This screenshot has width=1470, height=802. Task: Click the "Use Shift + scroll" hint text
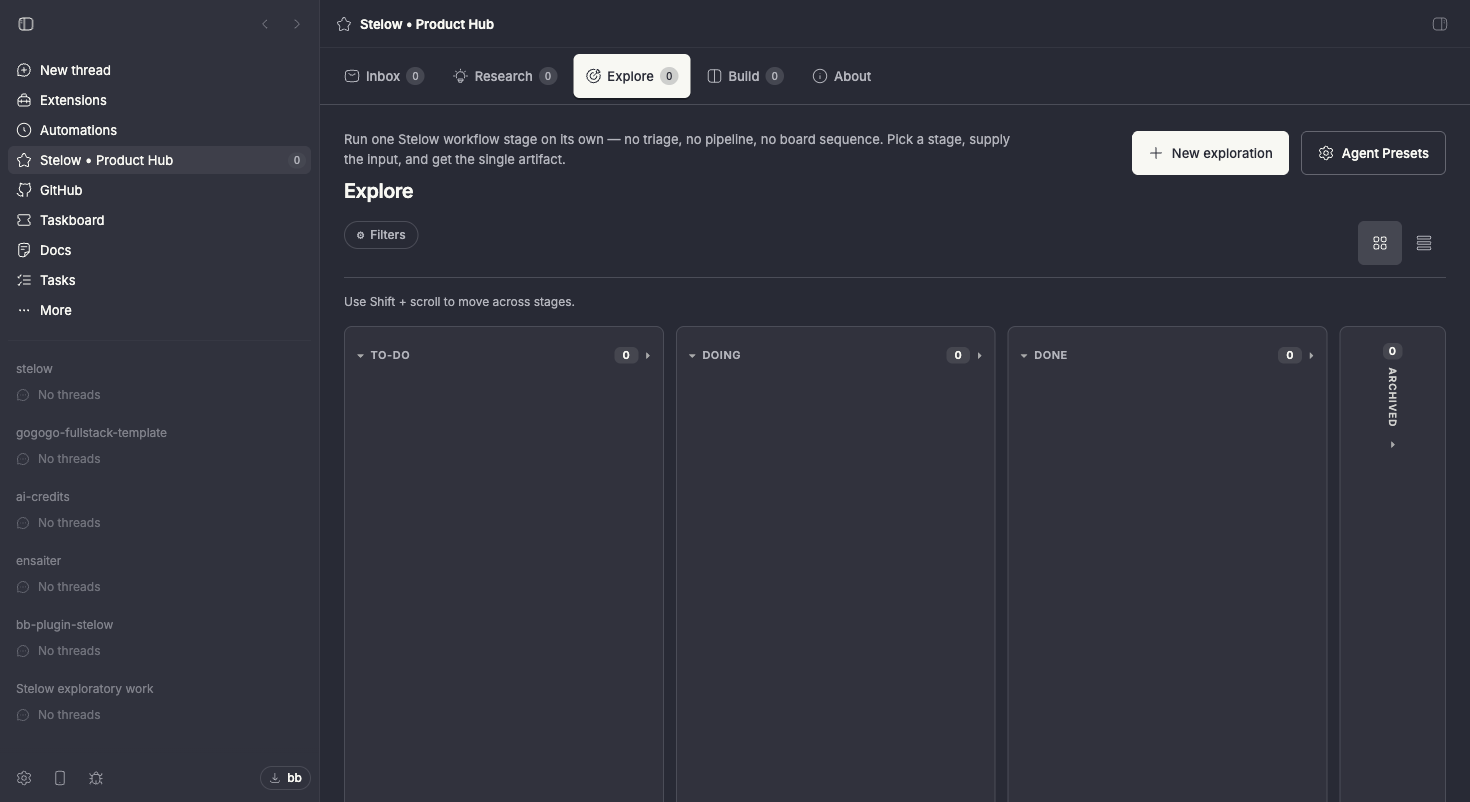pos(459,302)
